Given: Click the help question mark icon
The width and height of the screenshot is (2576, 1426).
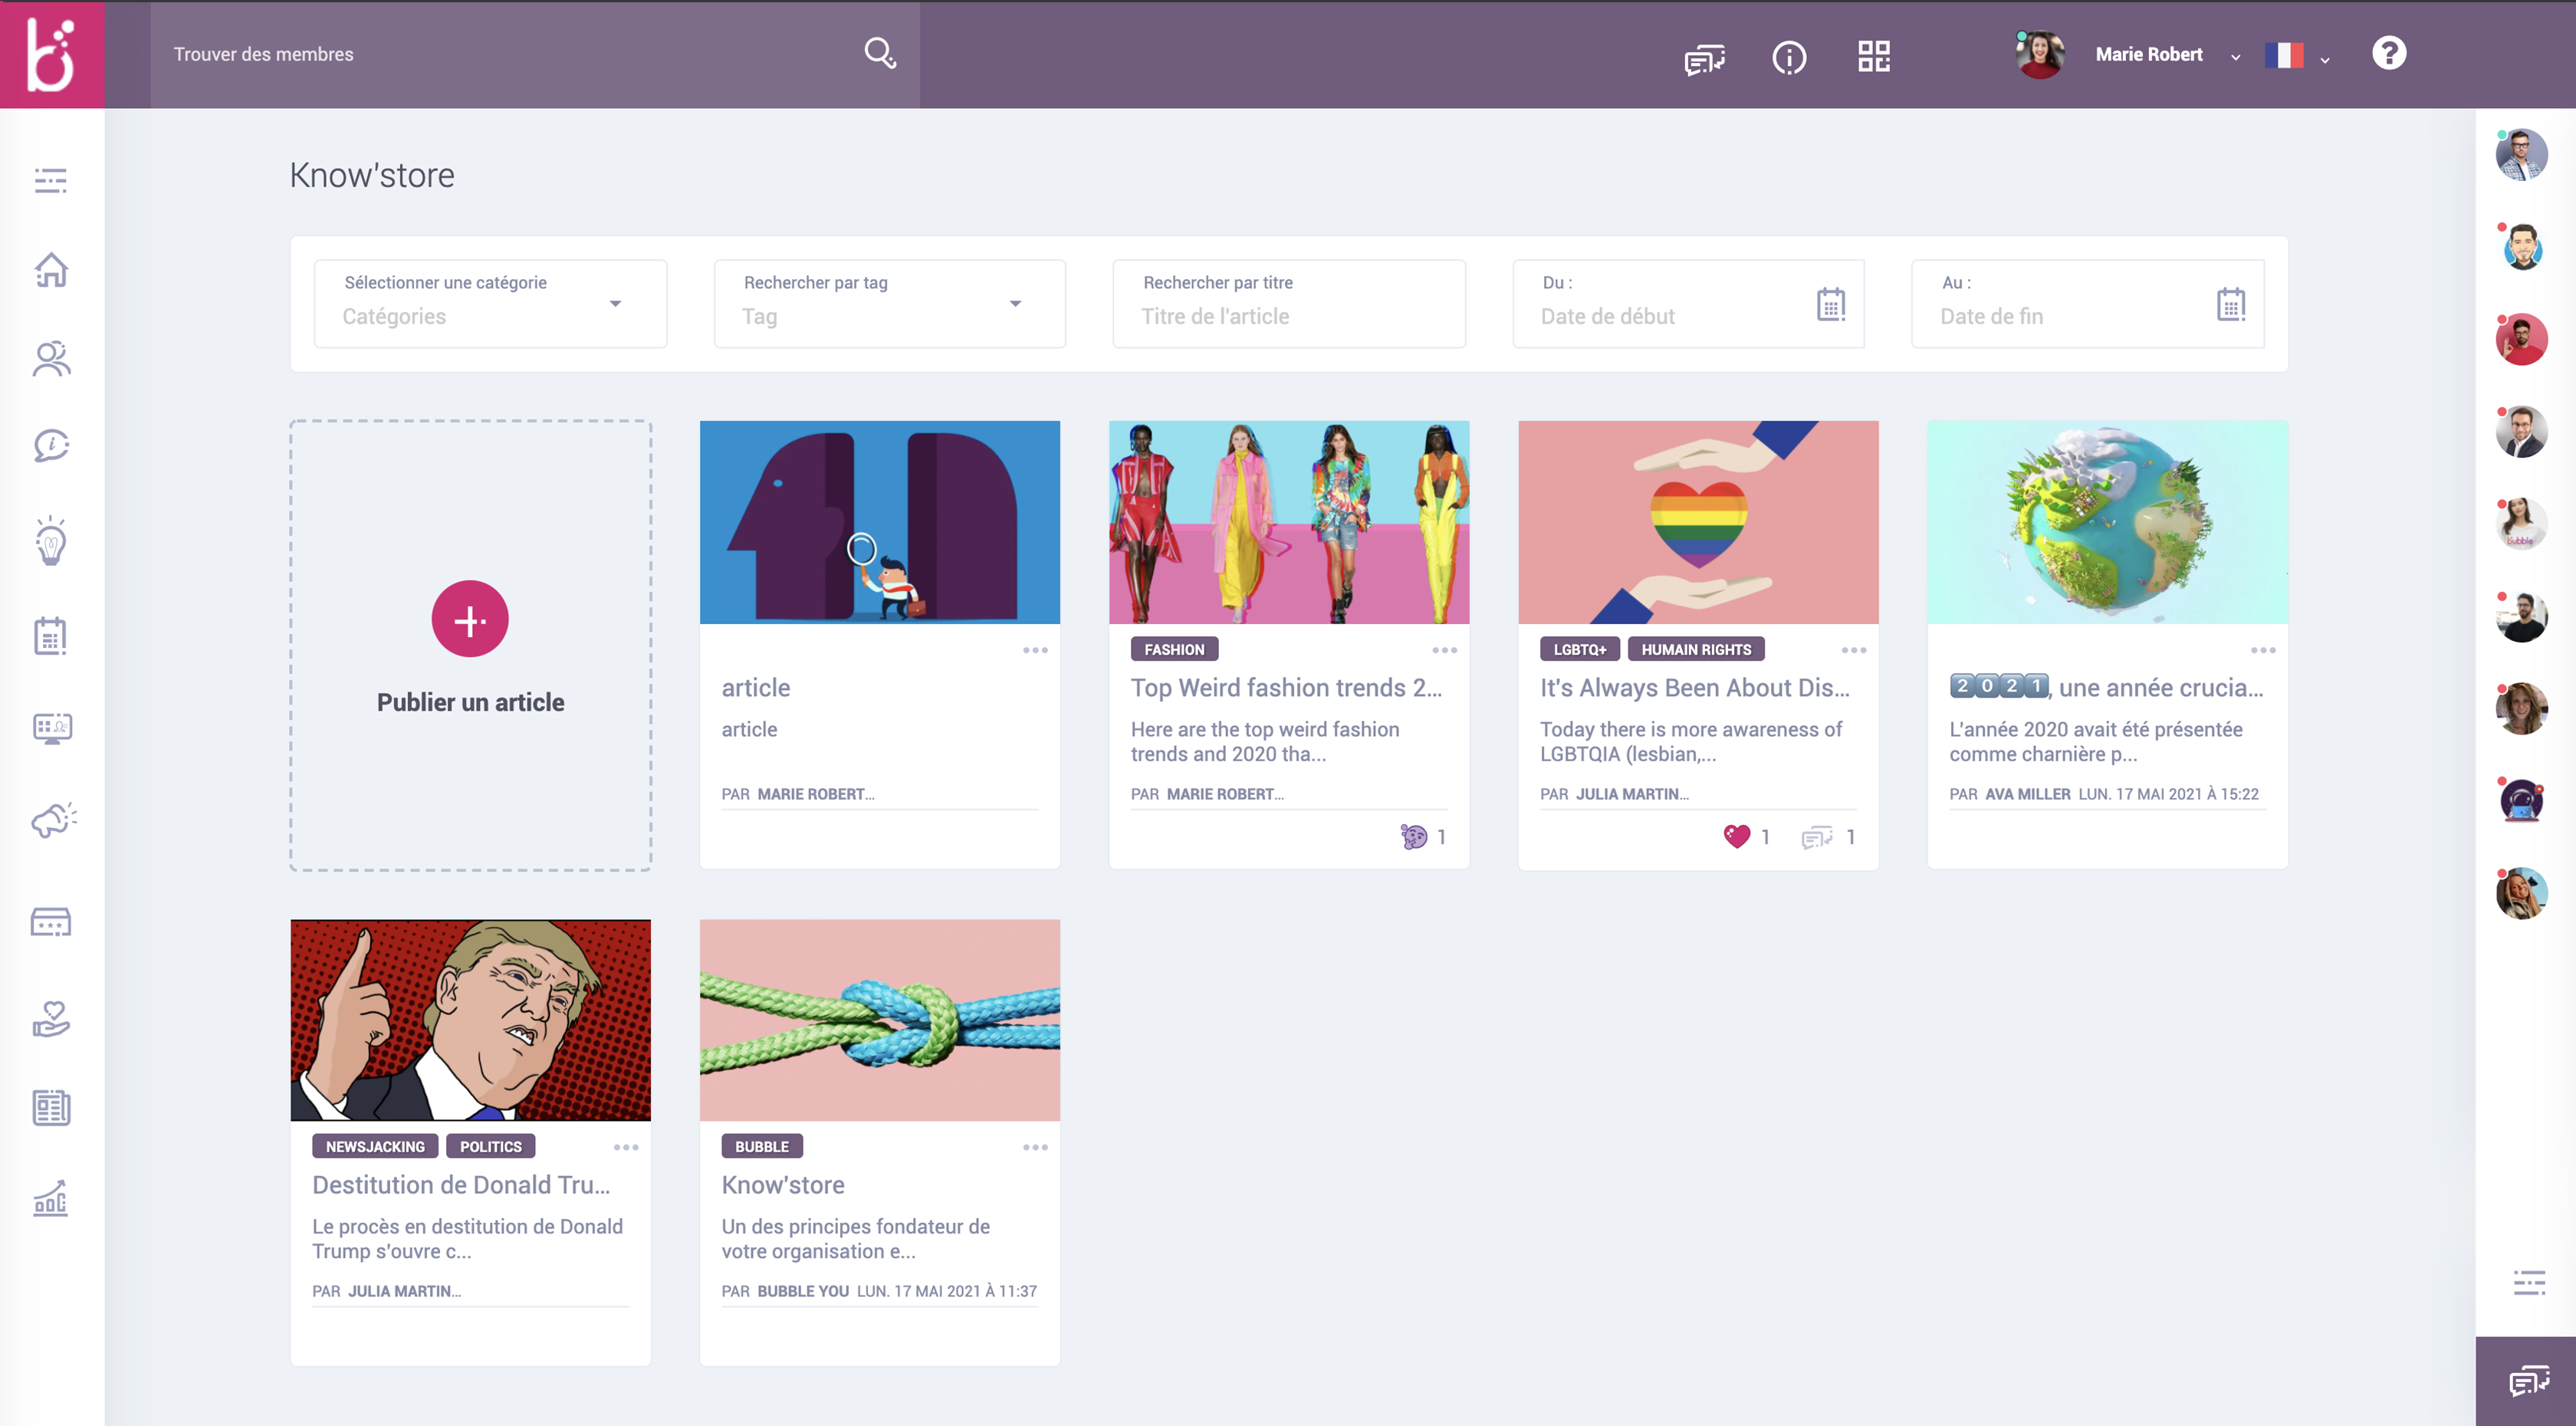Looking at the screenshot, I should click(x=2388, y=53).
